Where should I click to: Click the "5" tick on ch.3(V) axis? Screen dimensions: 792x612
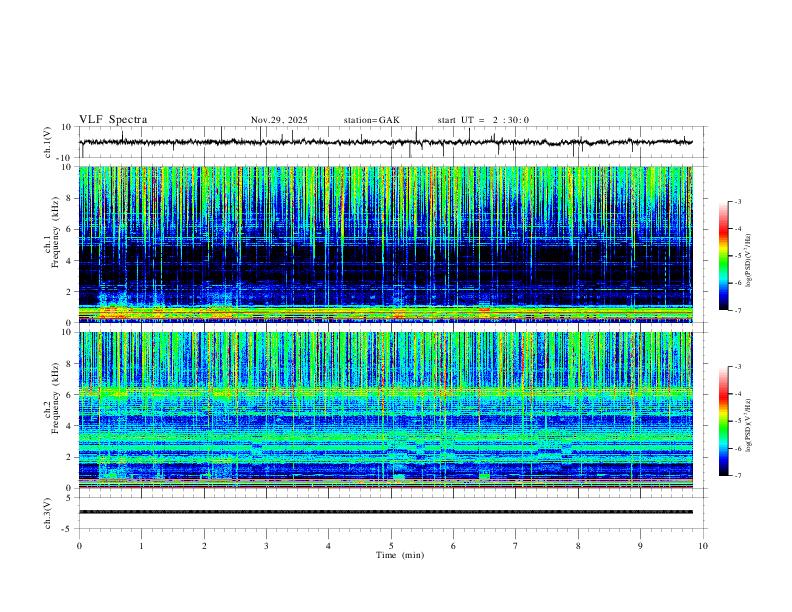[69, 497]
